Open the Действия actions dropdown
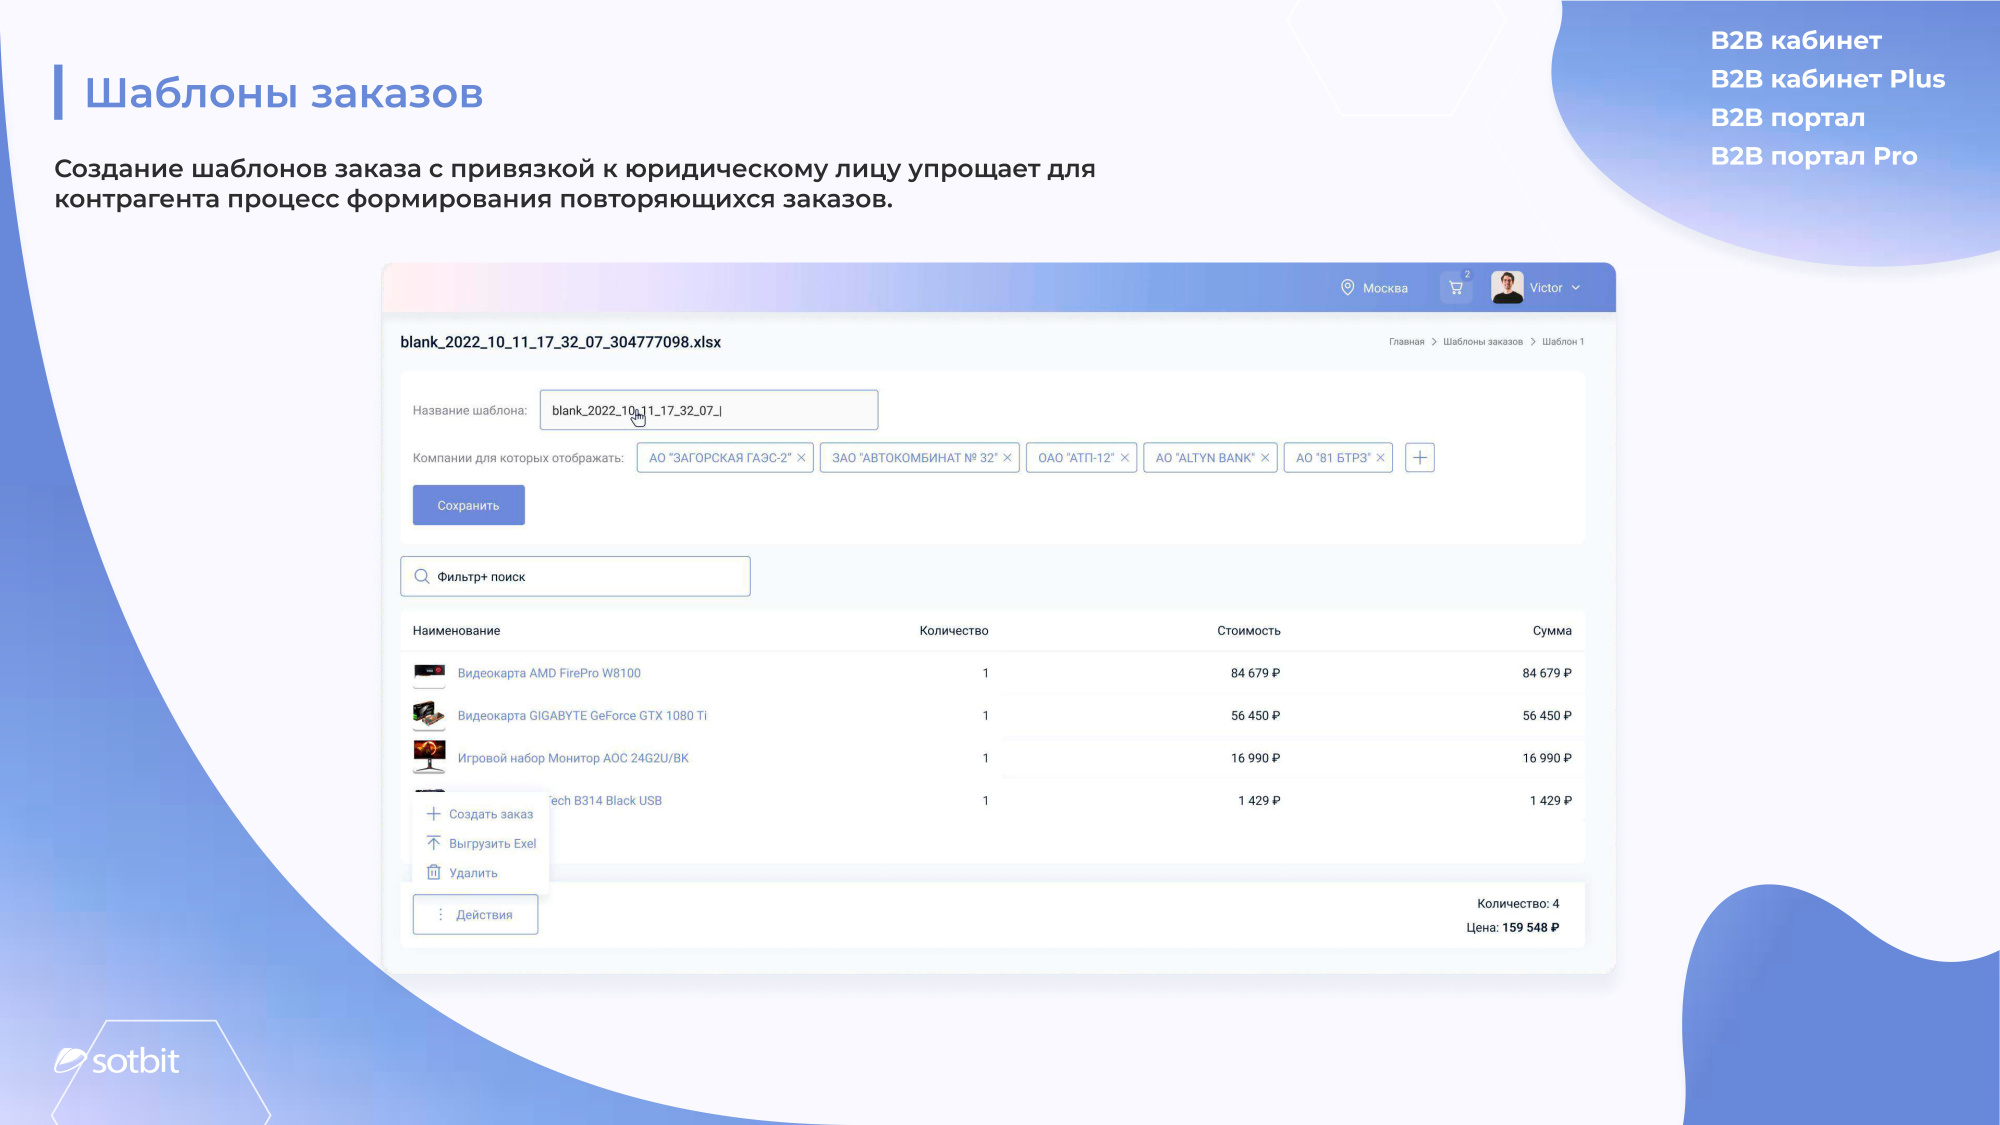Screen dimensions: 2000x1125 [475, 913]
